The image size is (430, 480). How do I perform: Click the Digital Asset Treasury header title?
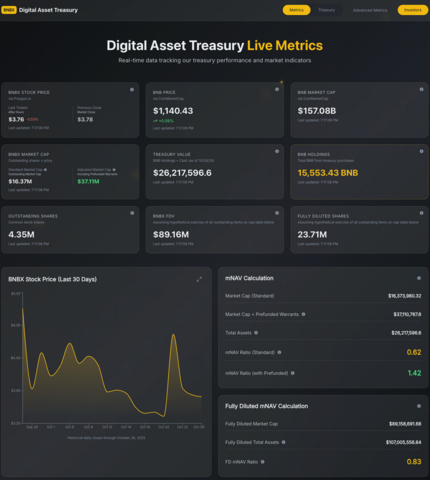pos(48,10)
